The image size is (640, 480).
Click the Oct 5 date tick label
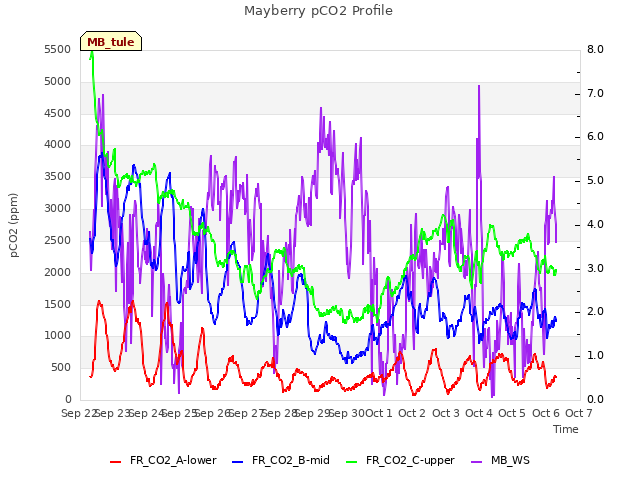[x=512, y=413]
